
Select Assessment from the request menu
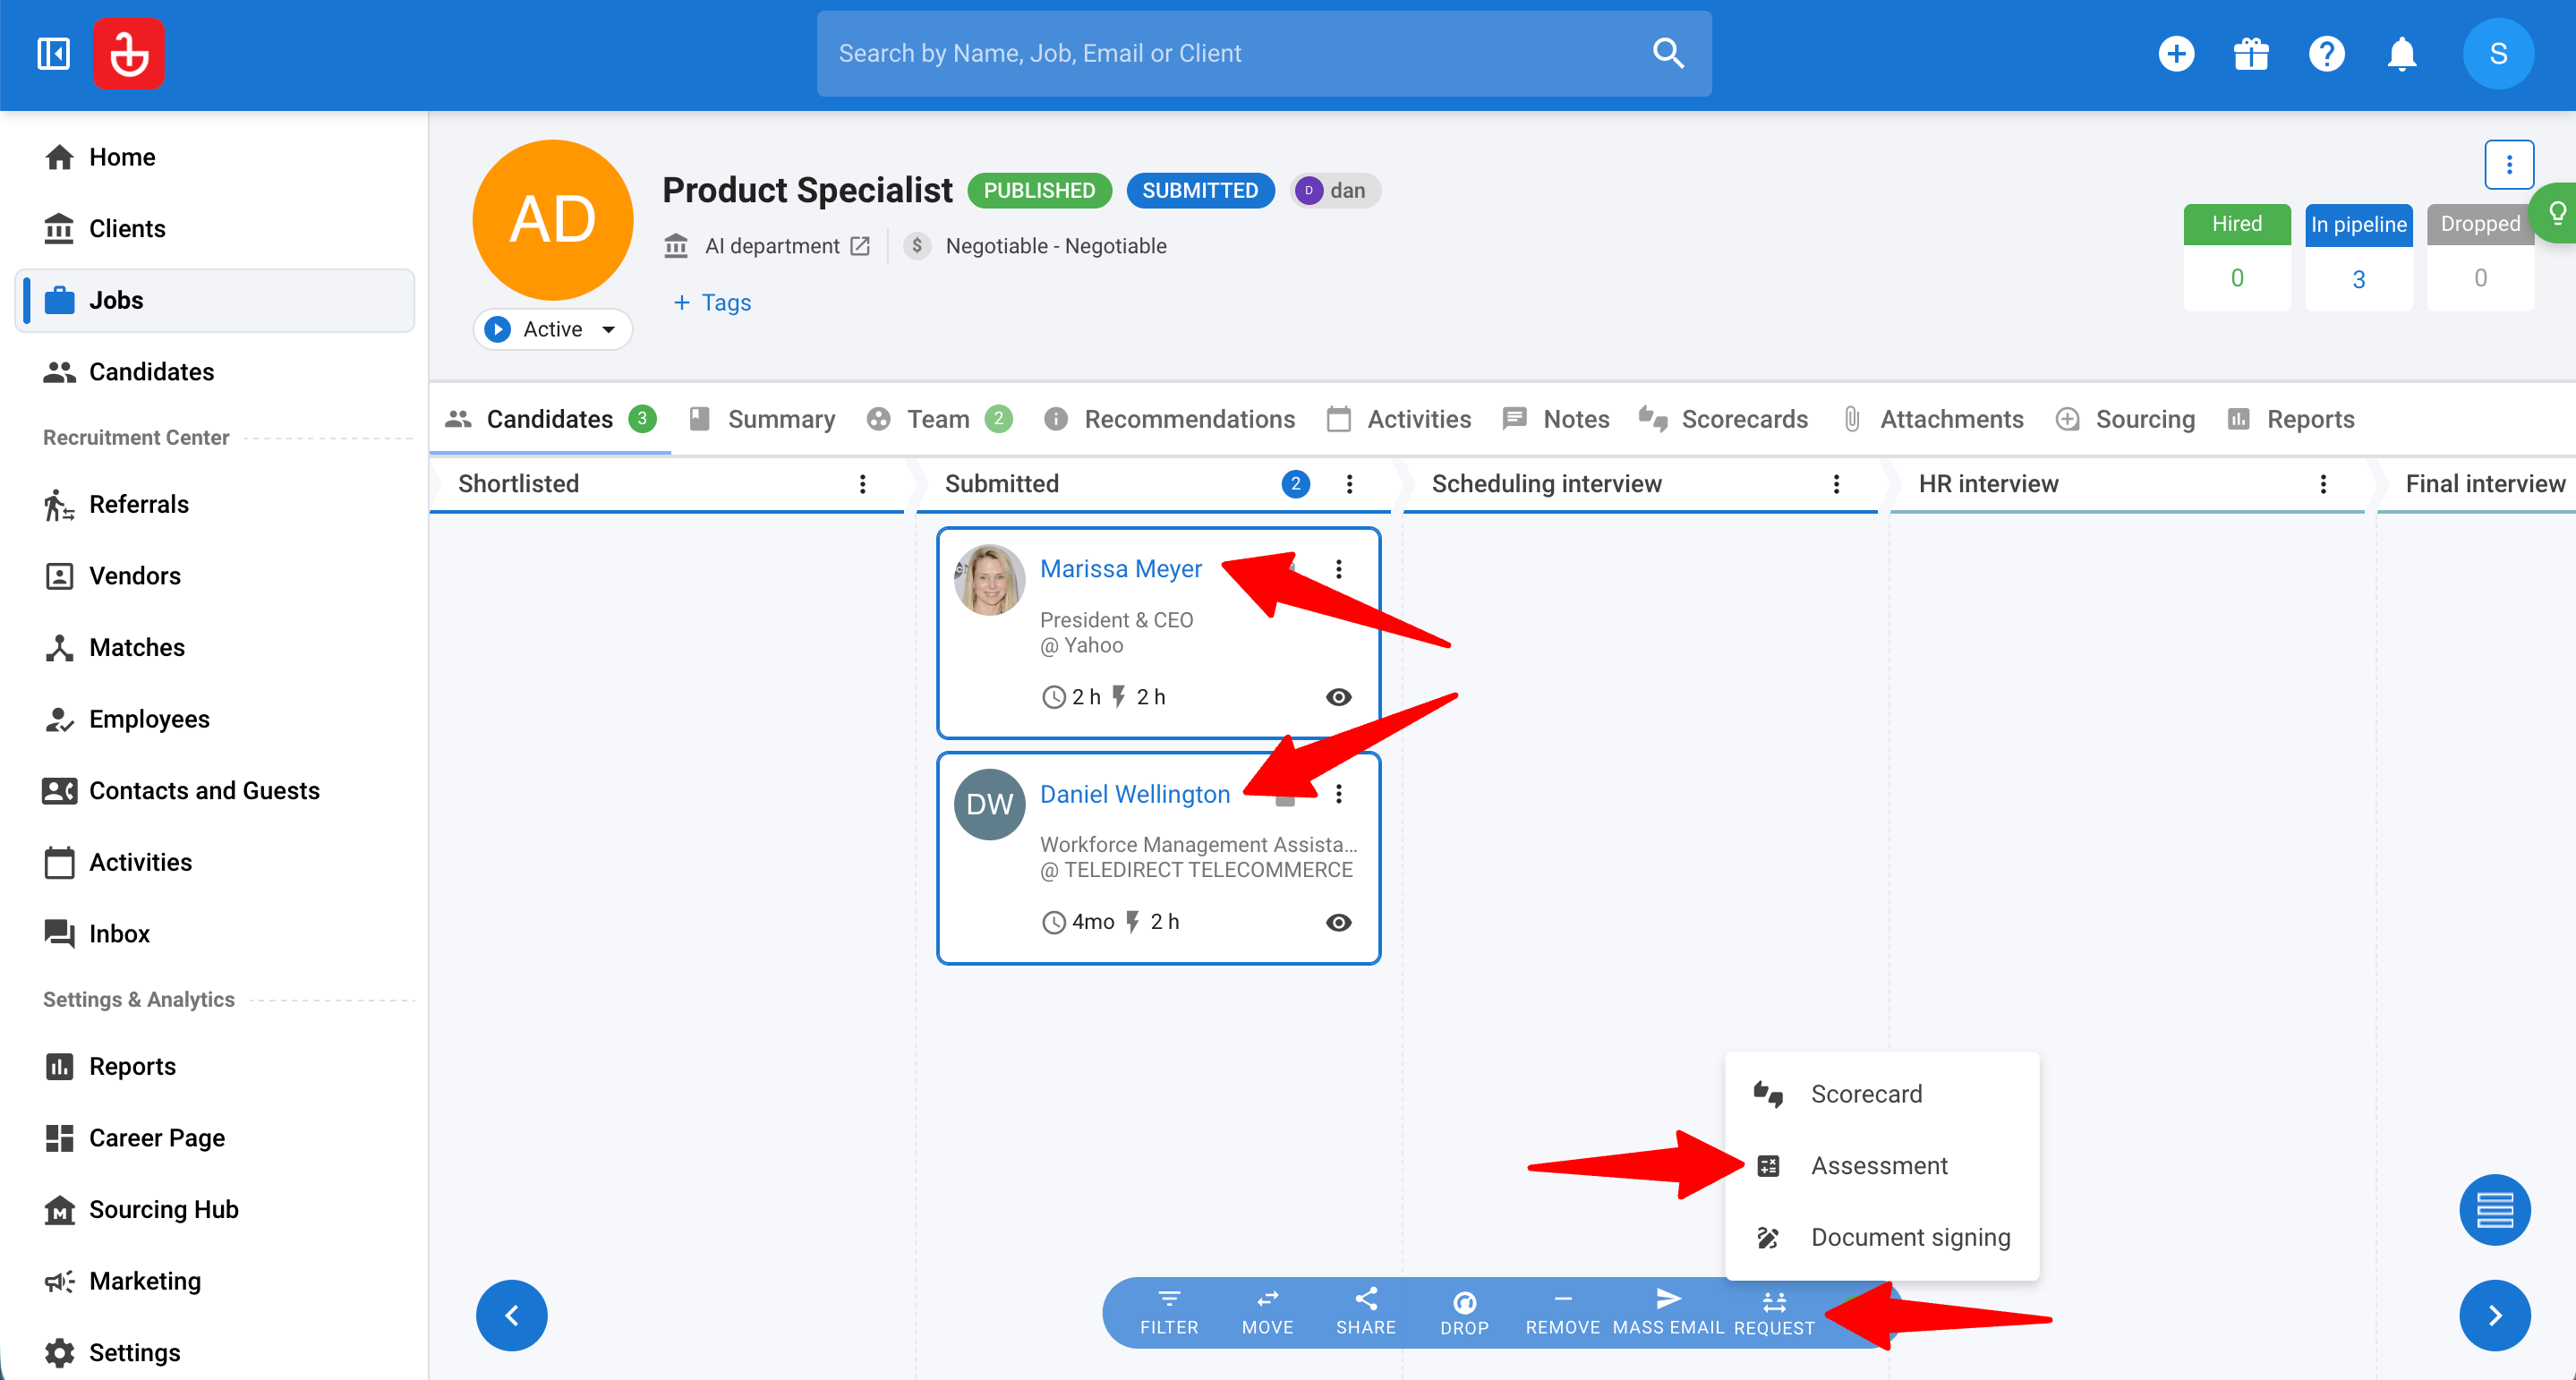click(x=1881, y=1166)
